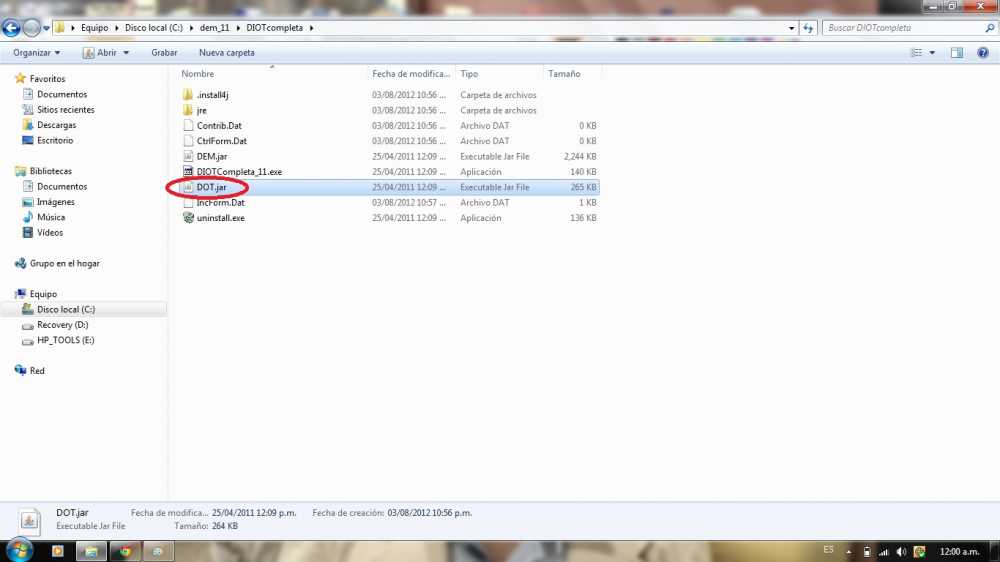Viewport: 1000px width, 562px height.
Task: Select the DEM.jar file
Action: click(x=212, y=156)
